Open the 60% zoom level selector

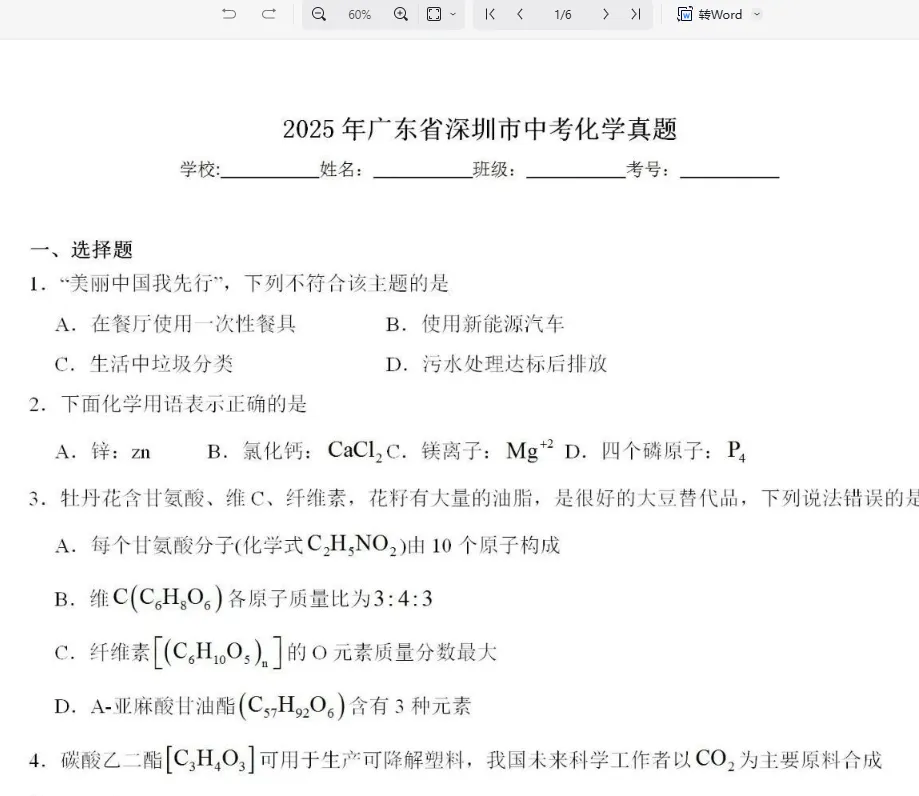(x=360, y=15)
